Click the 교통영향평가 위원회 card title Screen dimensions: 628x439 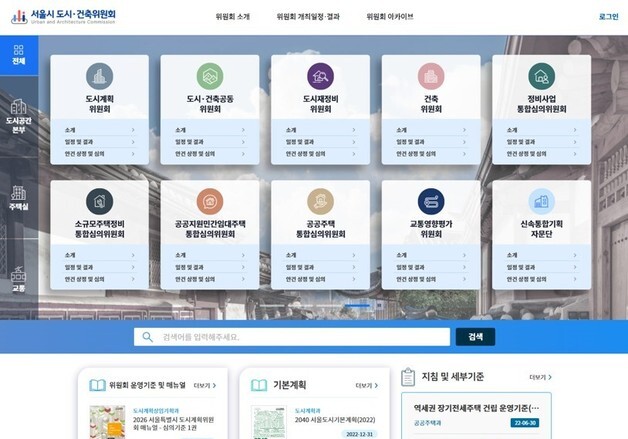[x=431, y=229]
